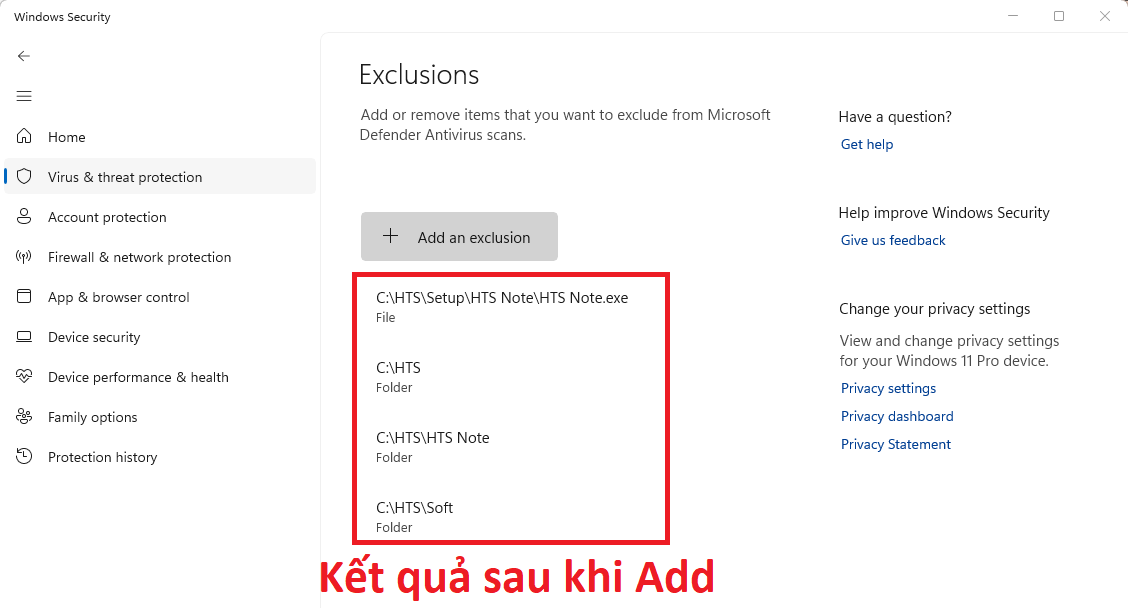Click the Protection history clock icon
Image resolution: width=1128 pixels, height=608 pixels.
tap(24, 456)
